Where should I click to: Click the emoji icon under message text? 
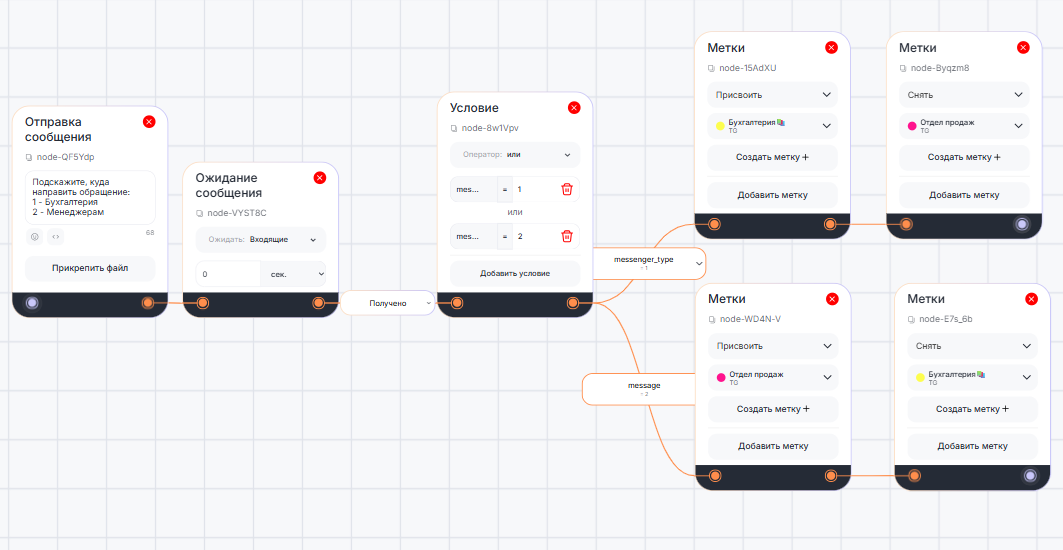[34, 237]
